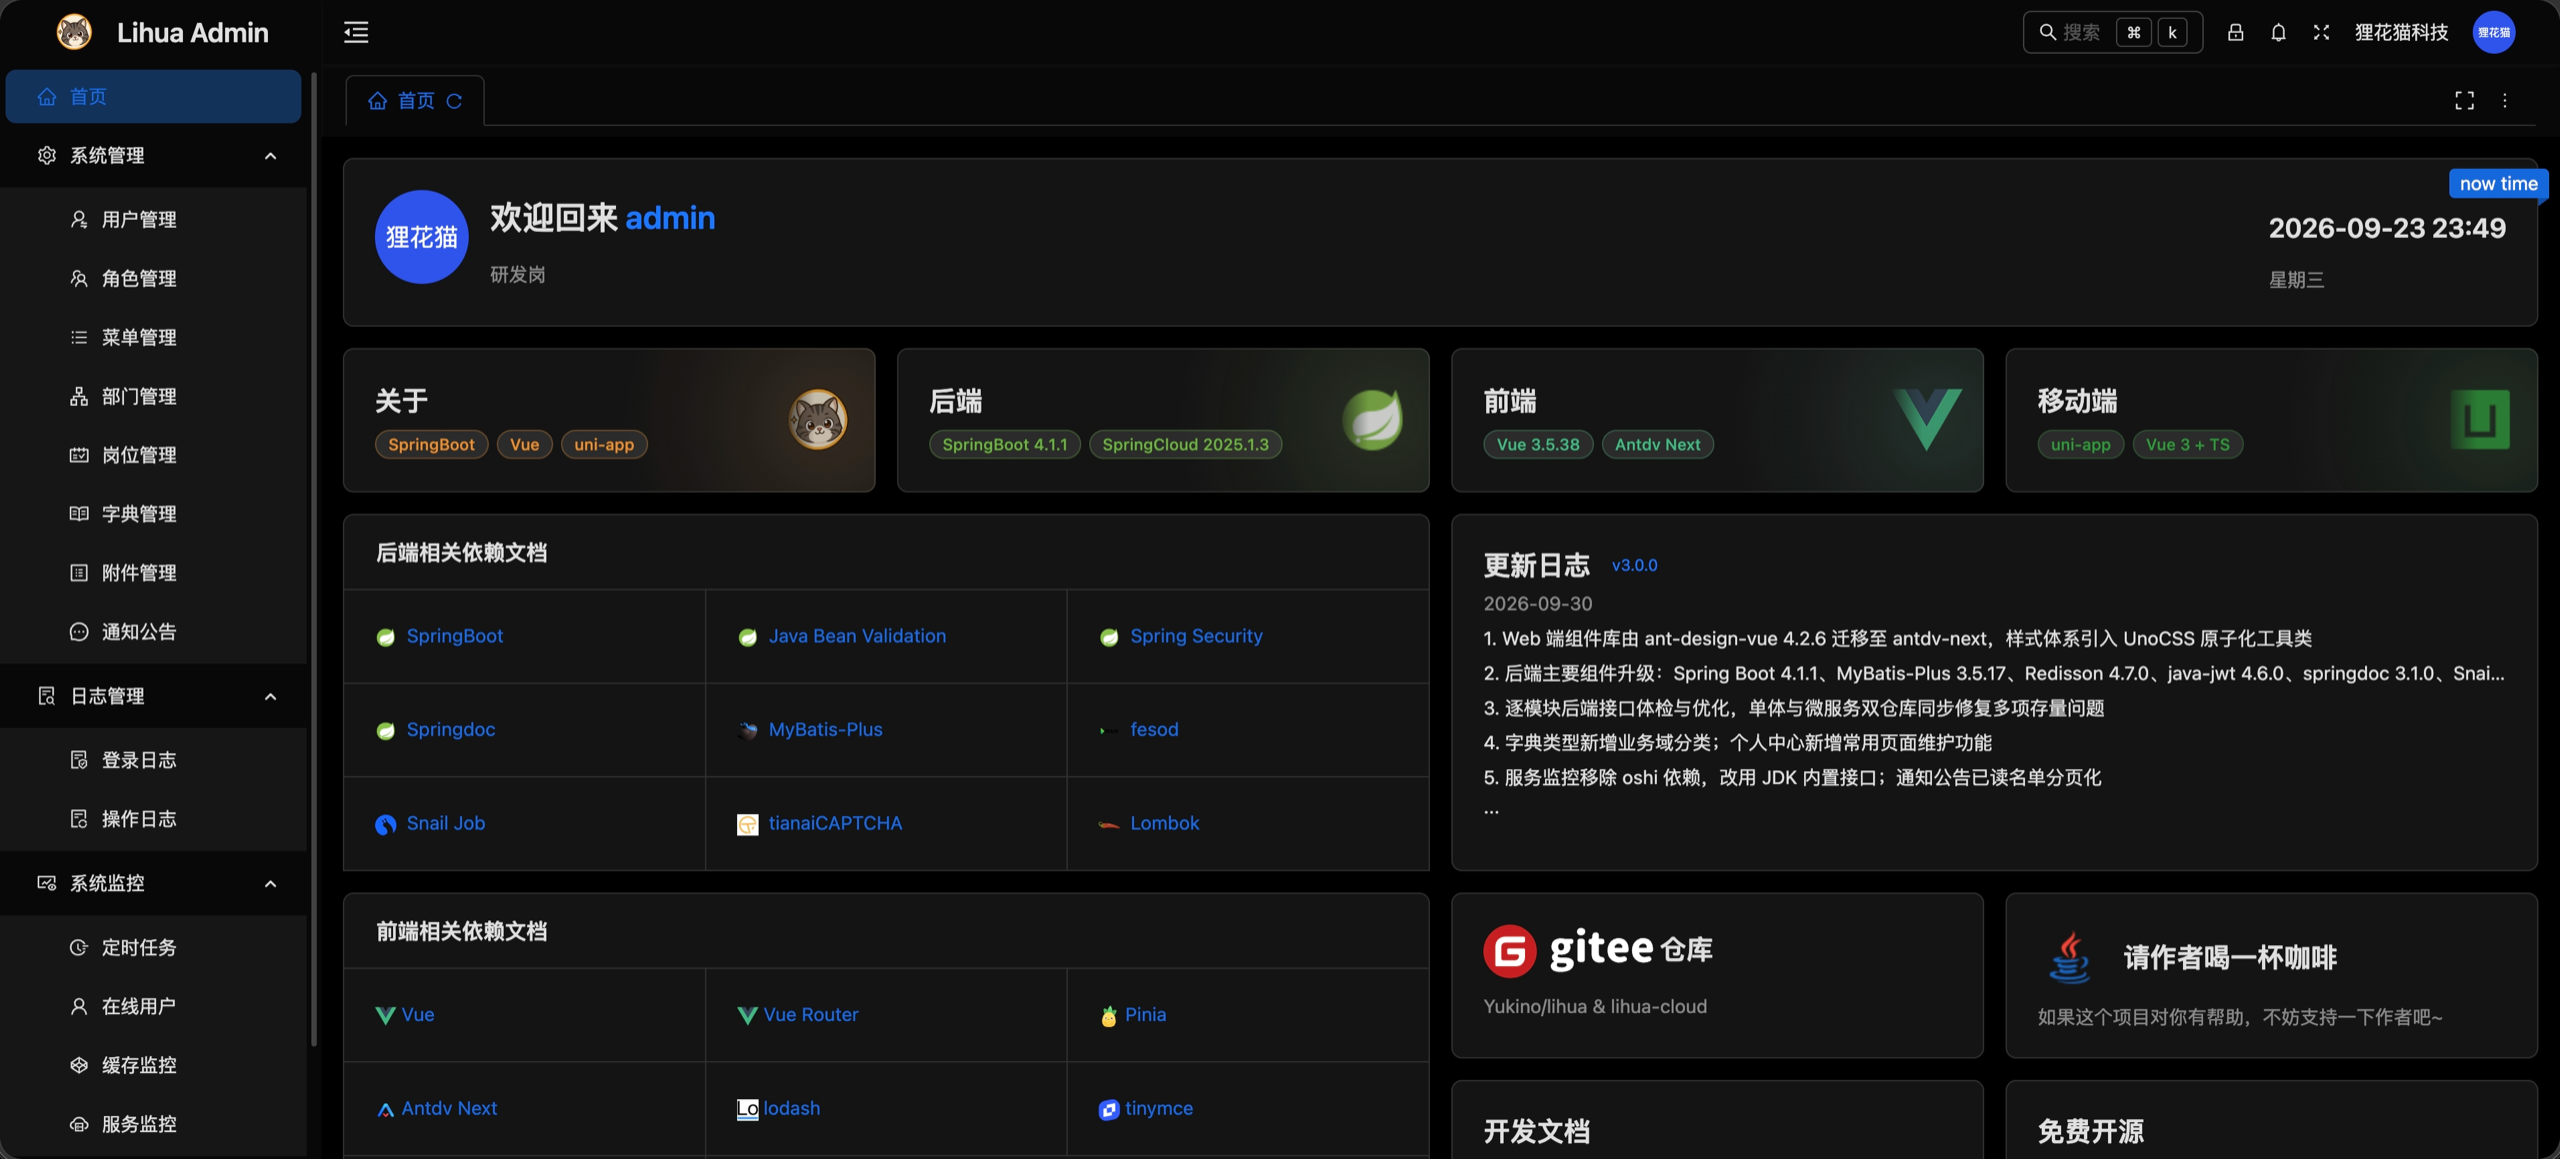The image size is (2560, 1159).
Task: Click the gitee logo icon
Action: click(x=1509, y=950)
